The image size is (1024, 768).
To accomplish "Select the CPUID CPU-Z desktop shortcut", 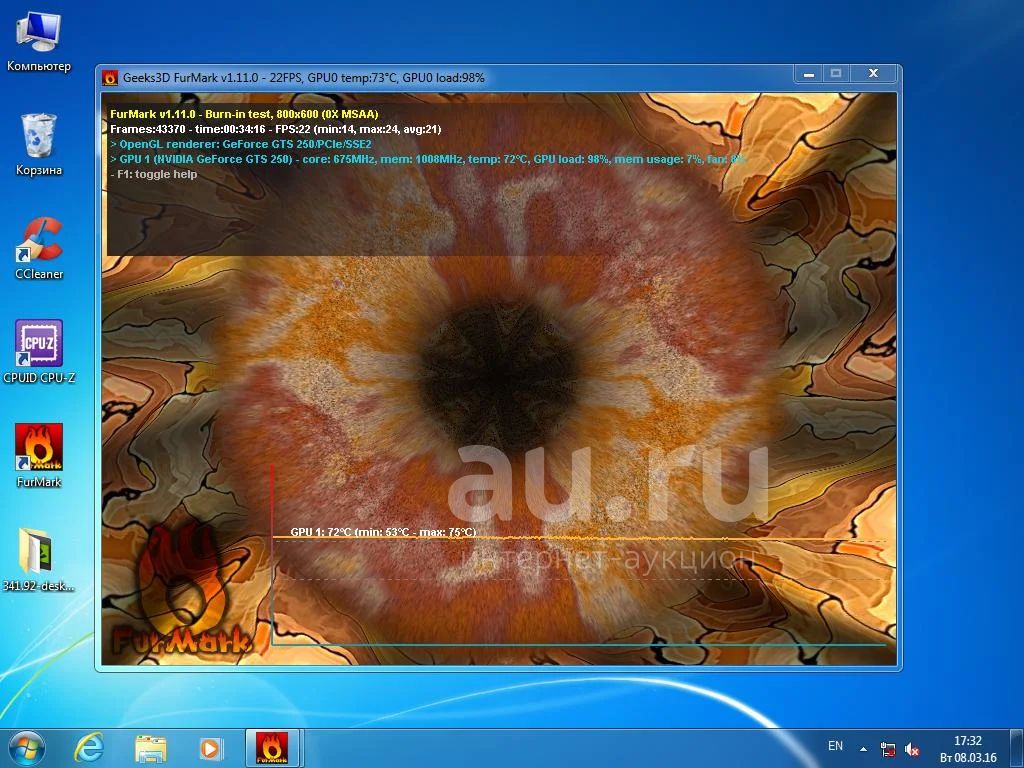I will (39, 352).
